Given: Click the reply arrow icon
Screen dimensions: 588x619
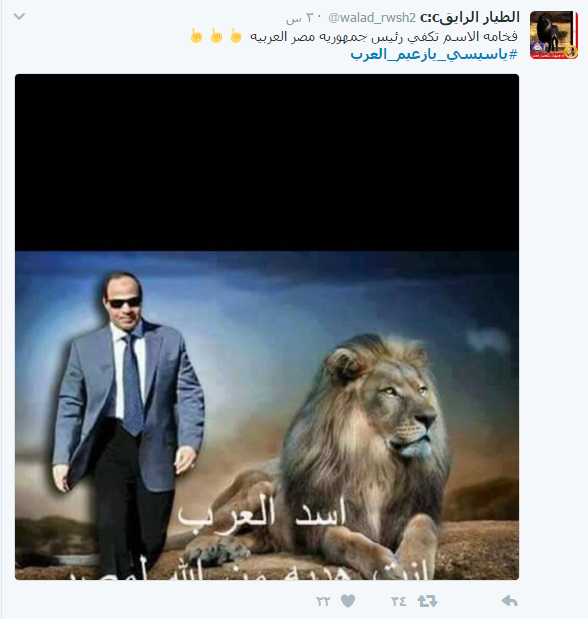Looking at the screenshot, I should [x=509, y=601].
